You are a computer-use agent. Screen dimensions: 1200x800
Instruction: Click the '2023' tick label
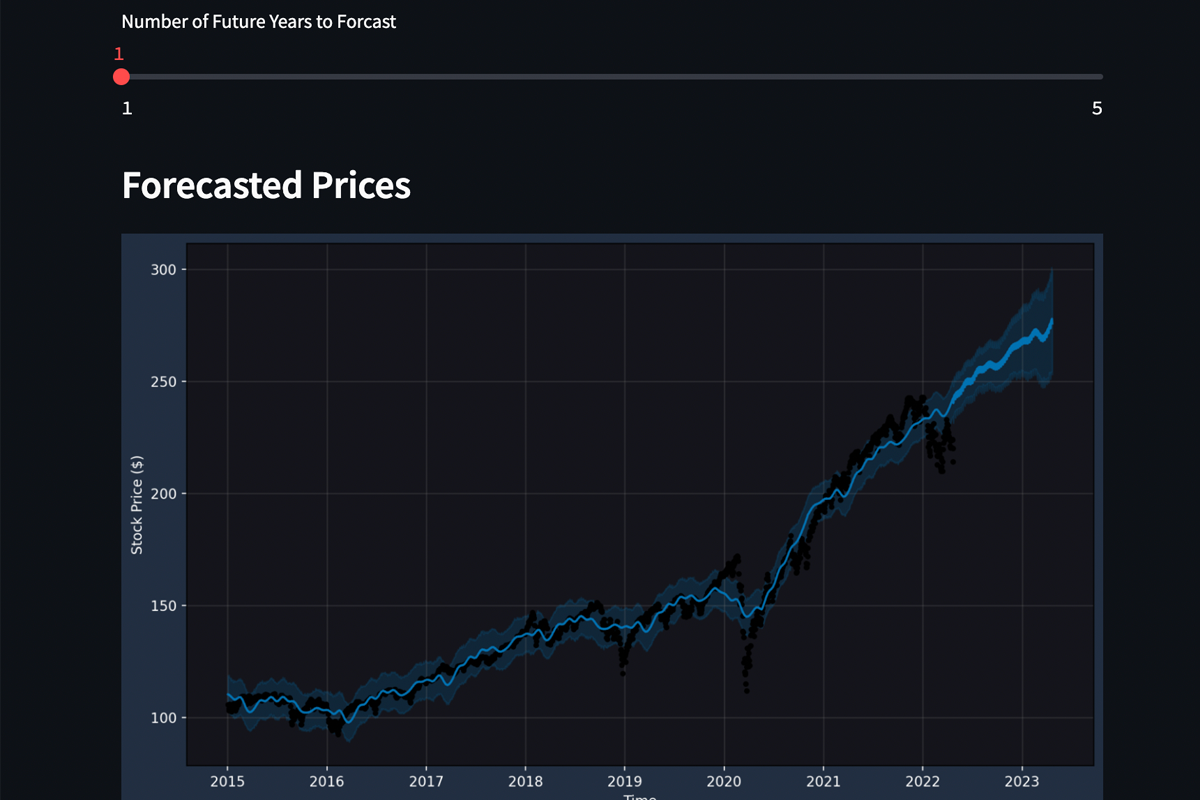click(x=1023, y=781)
